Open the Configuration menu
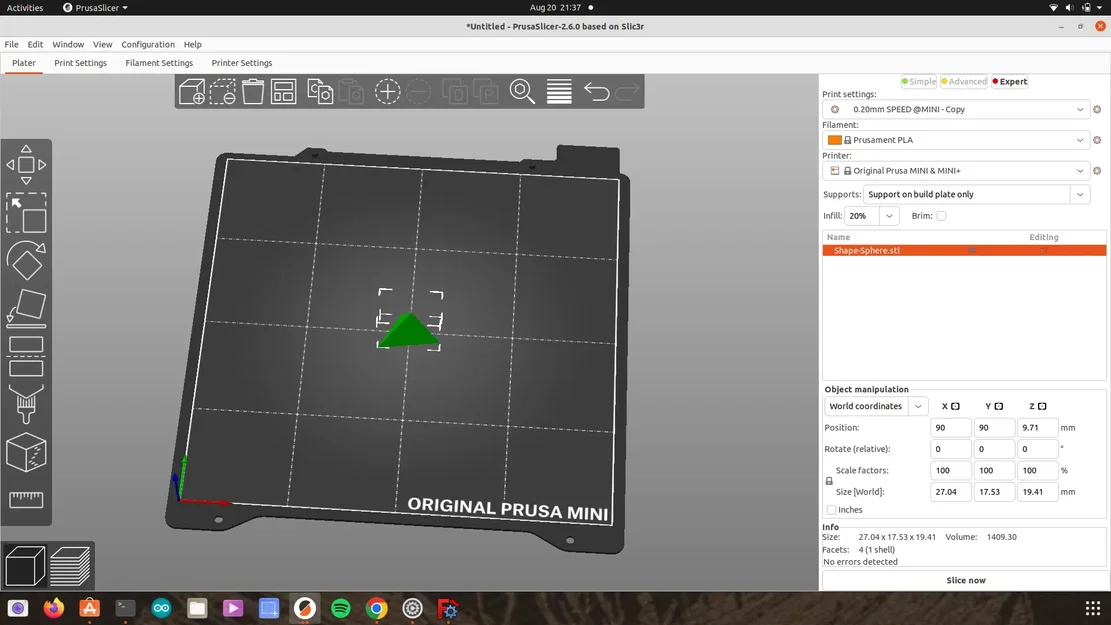This screenshot has width=1111, height=625. click(147, 45)
